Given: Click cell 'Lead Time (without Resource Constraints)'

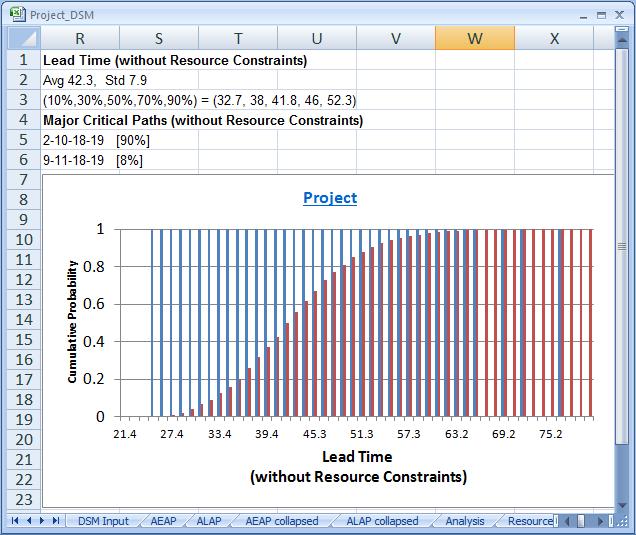Looking at the screenshot, I should [175, 60].
